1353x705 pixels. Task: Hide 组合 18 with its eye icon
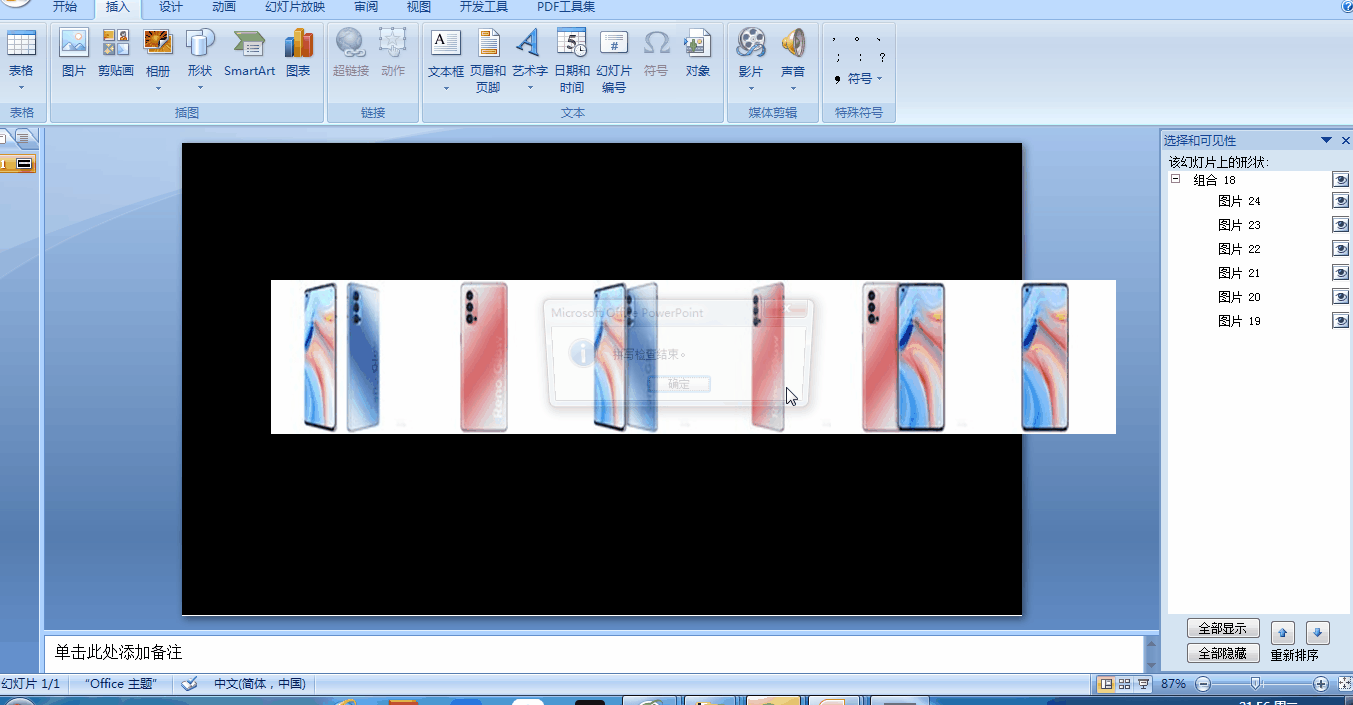tap(1340, 180)
